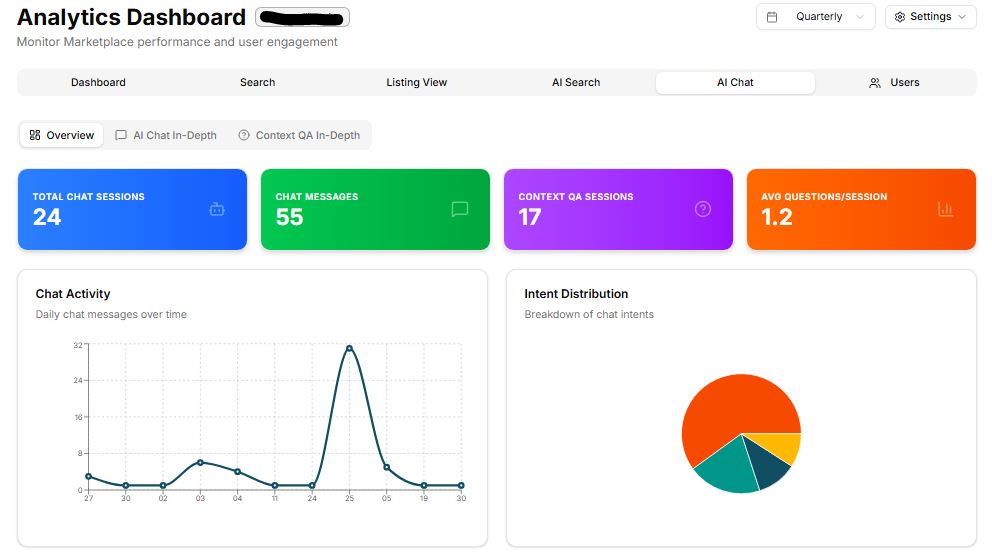Image resolution: width=992 pixels, height=558 pixels.
Task: Expand the Settings dropdown chevron
Action: 962,17
